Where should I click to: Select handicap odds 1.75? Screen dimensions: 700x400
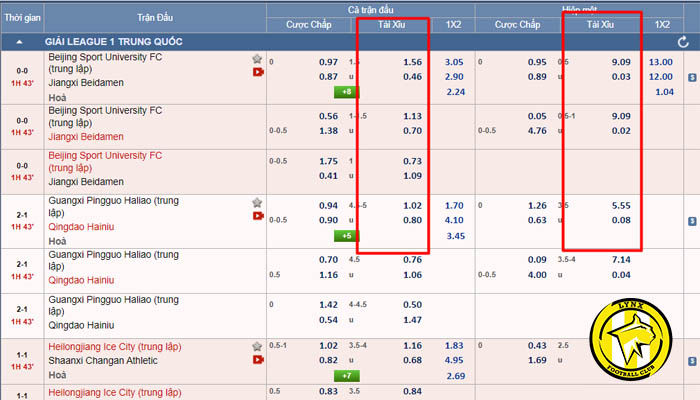point(328,161)
